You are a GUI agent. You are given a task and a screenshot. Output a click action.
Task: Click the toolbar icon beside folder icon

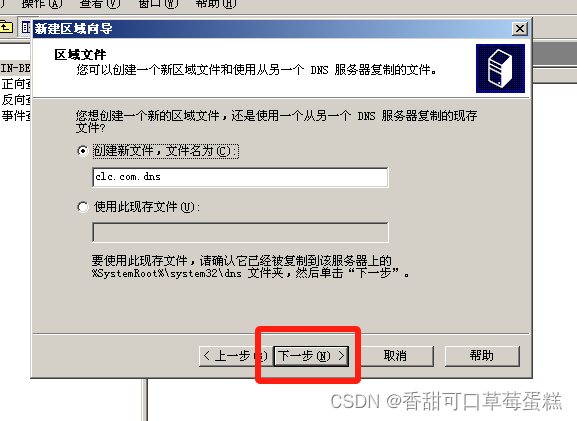tap(25, 27)
